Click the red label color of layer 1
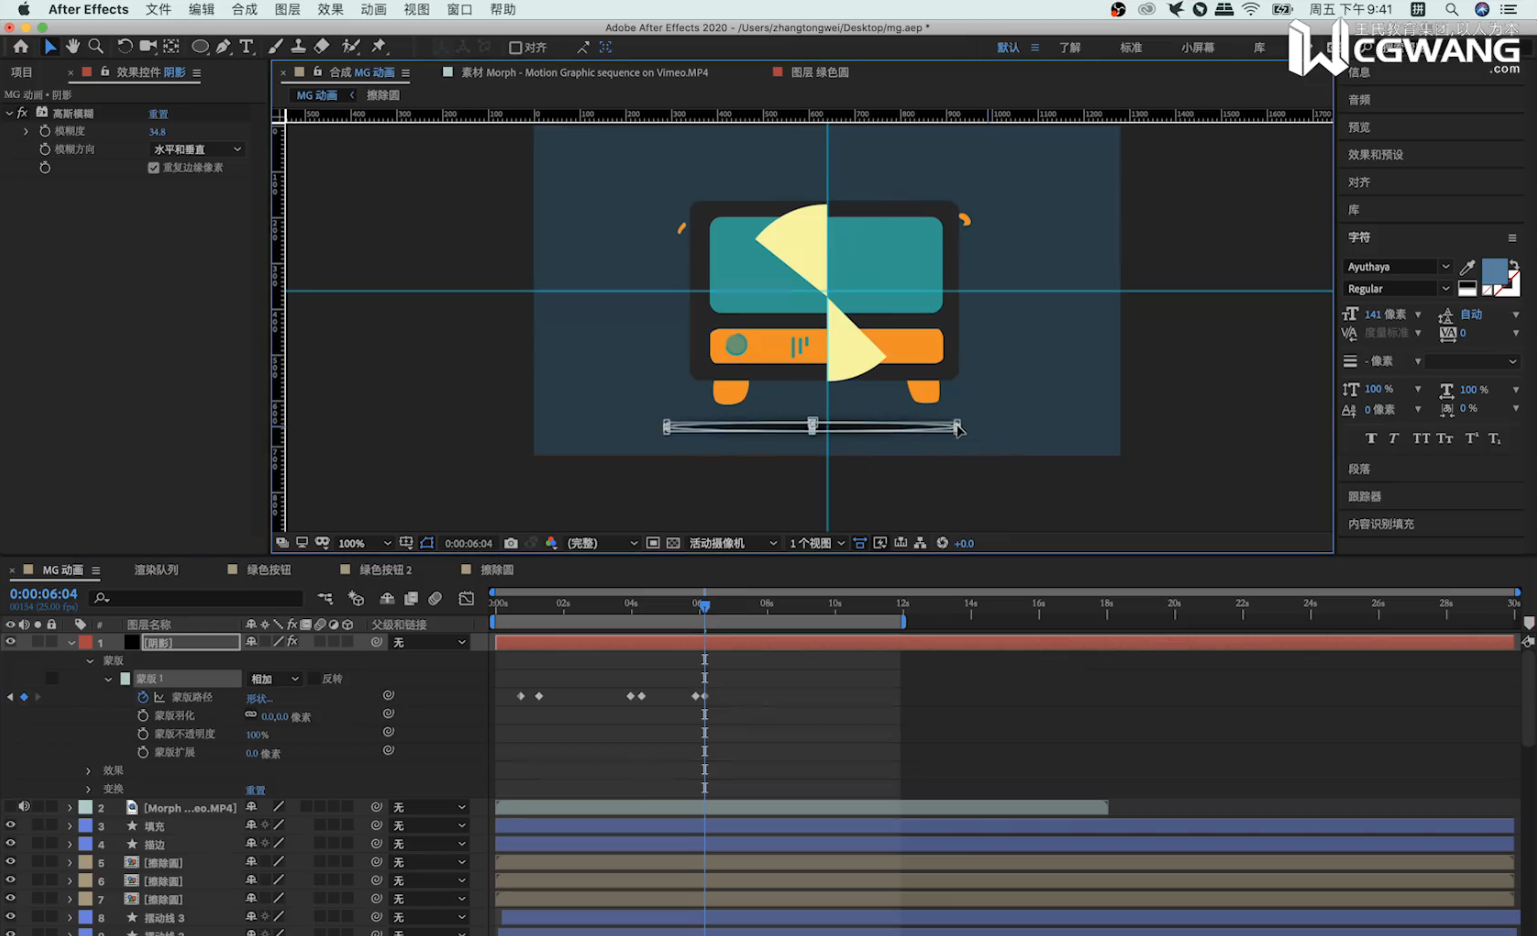The image size is (1537, 936). coord(86,642)
